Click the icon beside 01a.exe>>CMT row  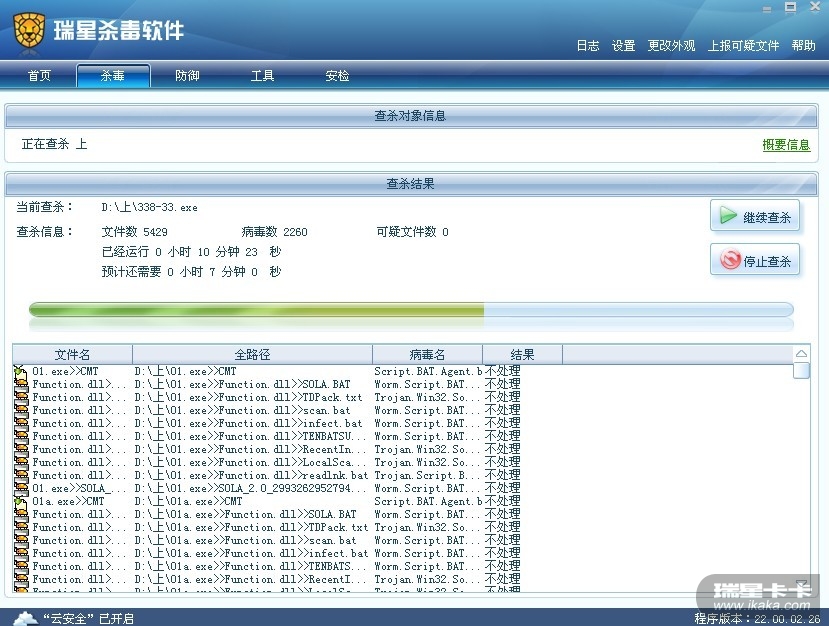(x=21, y=501)
